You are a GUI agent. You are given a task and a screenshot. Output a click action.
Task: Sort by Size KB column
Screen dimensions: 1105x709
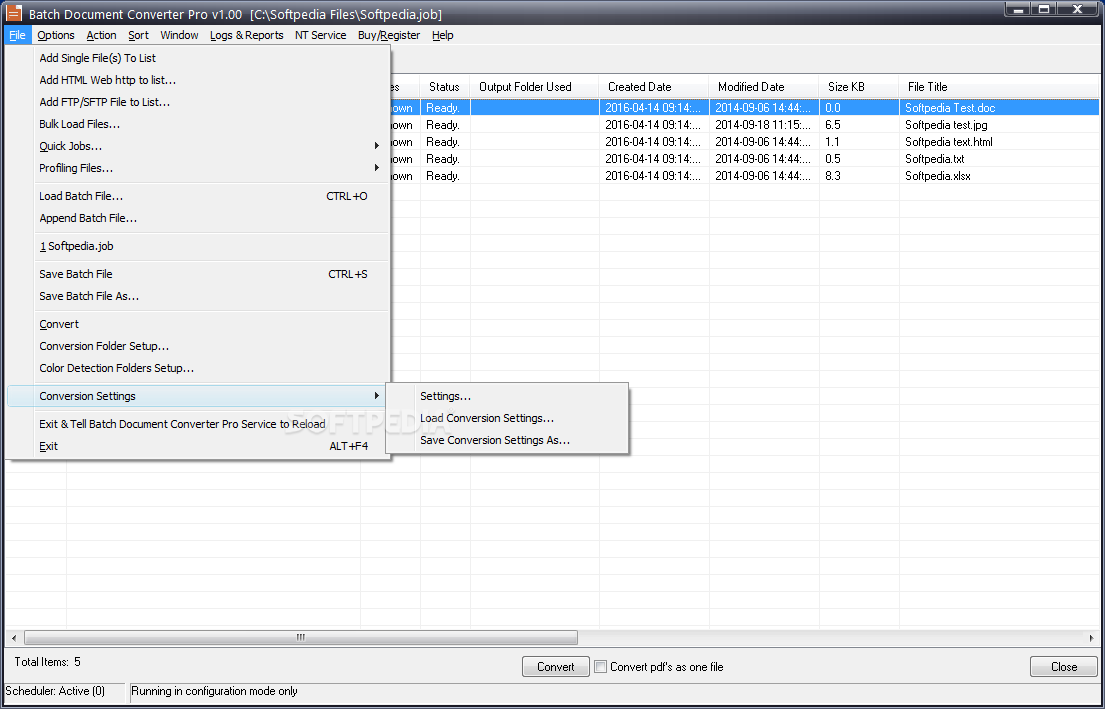[x=859, y=87]
